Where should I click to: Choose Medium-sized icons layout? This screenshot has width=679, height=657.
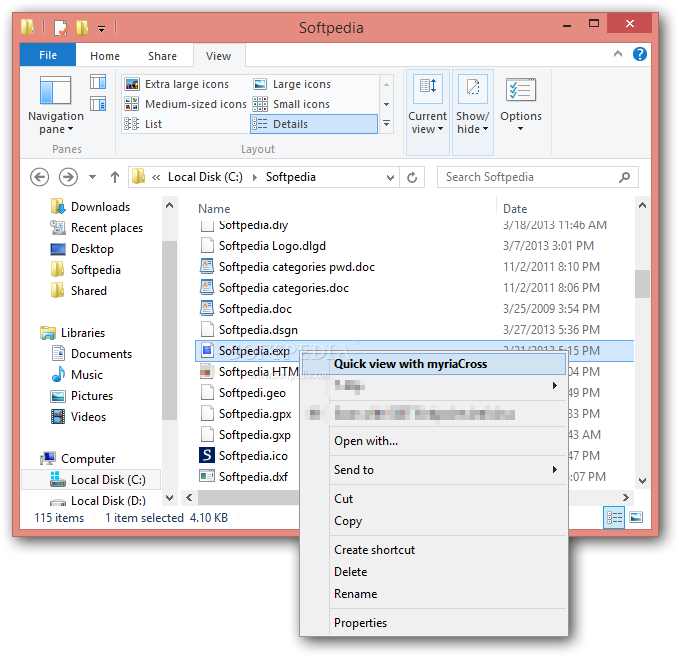(x=185, y=104)
